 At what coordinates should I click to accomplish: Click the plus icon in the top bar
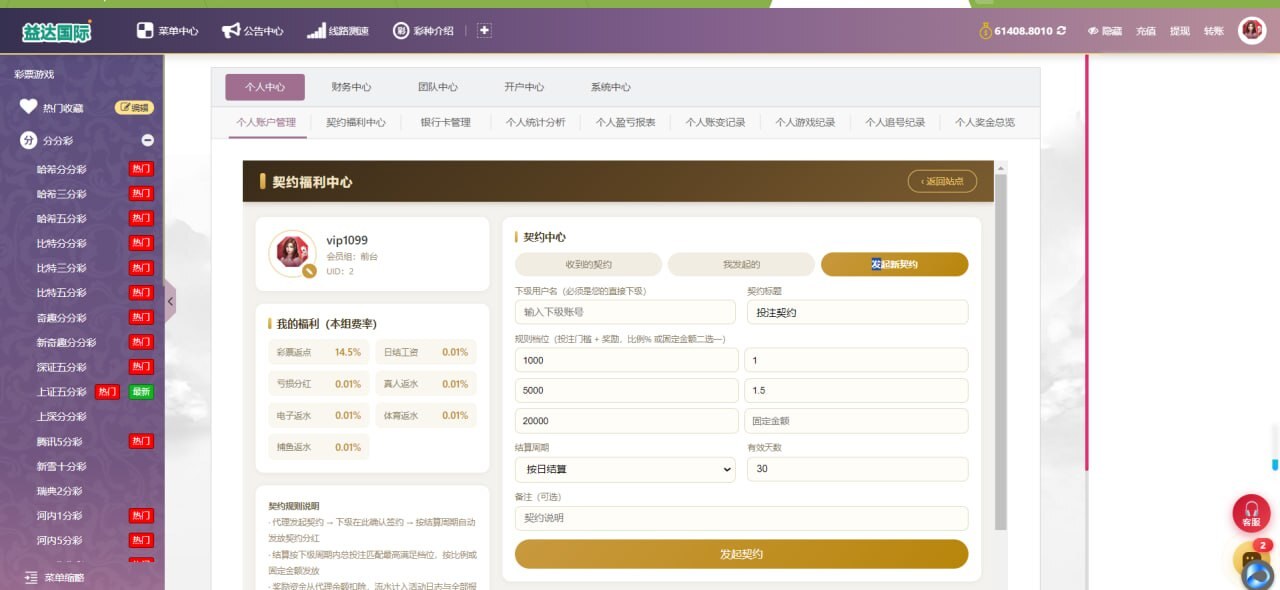[484, 31]
